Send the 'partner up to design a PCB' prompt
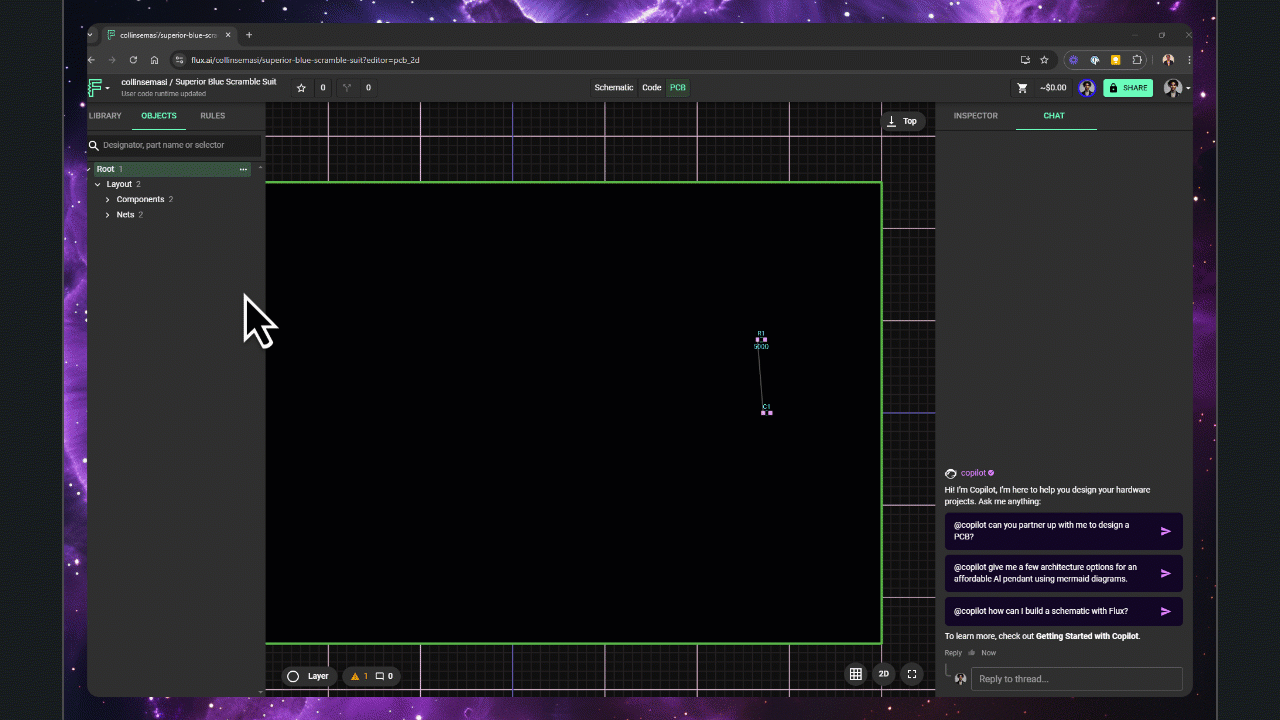Viewport: 1280px width, 720px height. pyautogui.click(x=1165, y=531)
